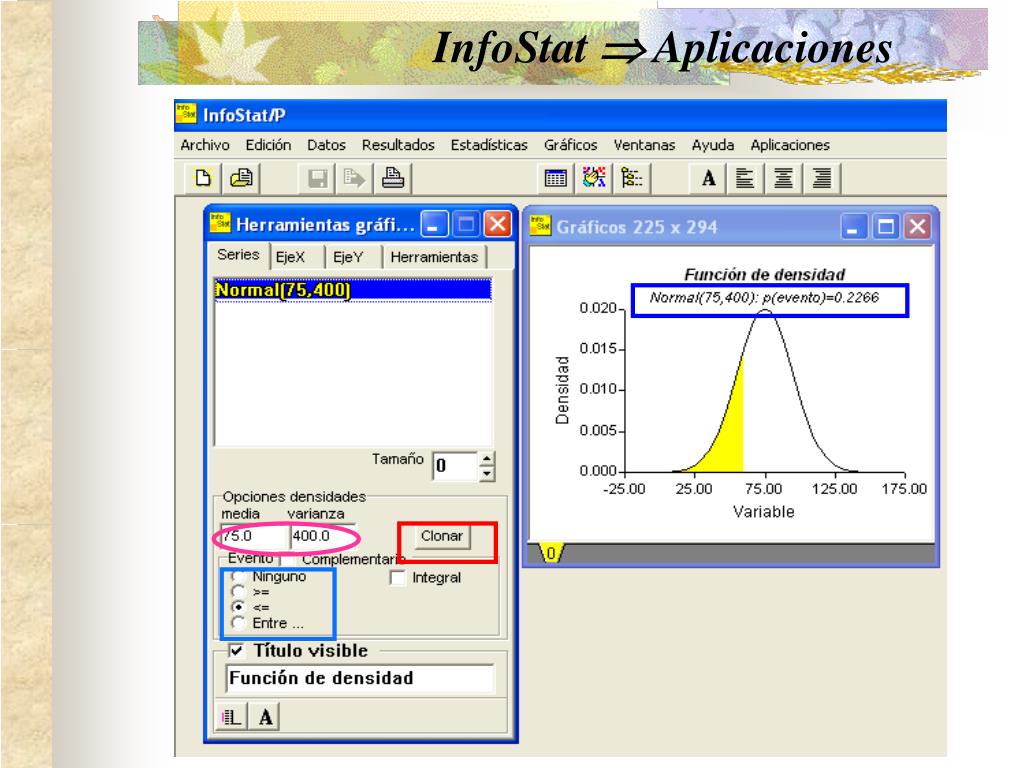Click the media input field
The height and width of the screenshot is (768, 1024).
coord(255,536)
